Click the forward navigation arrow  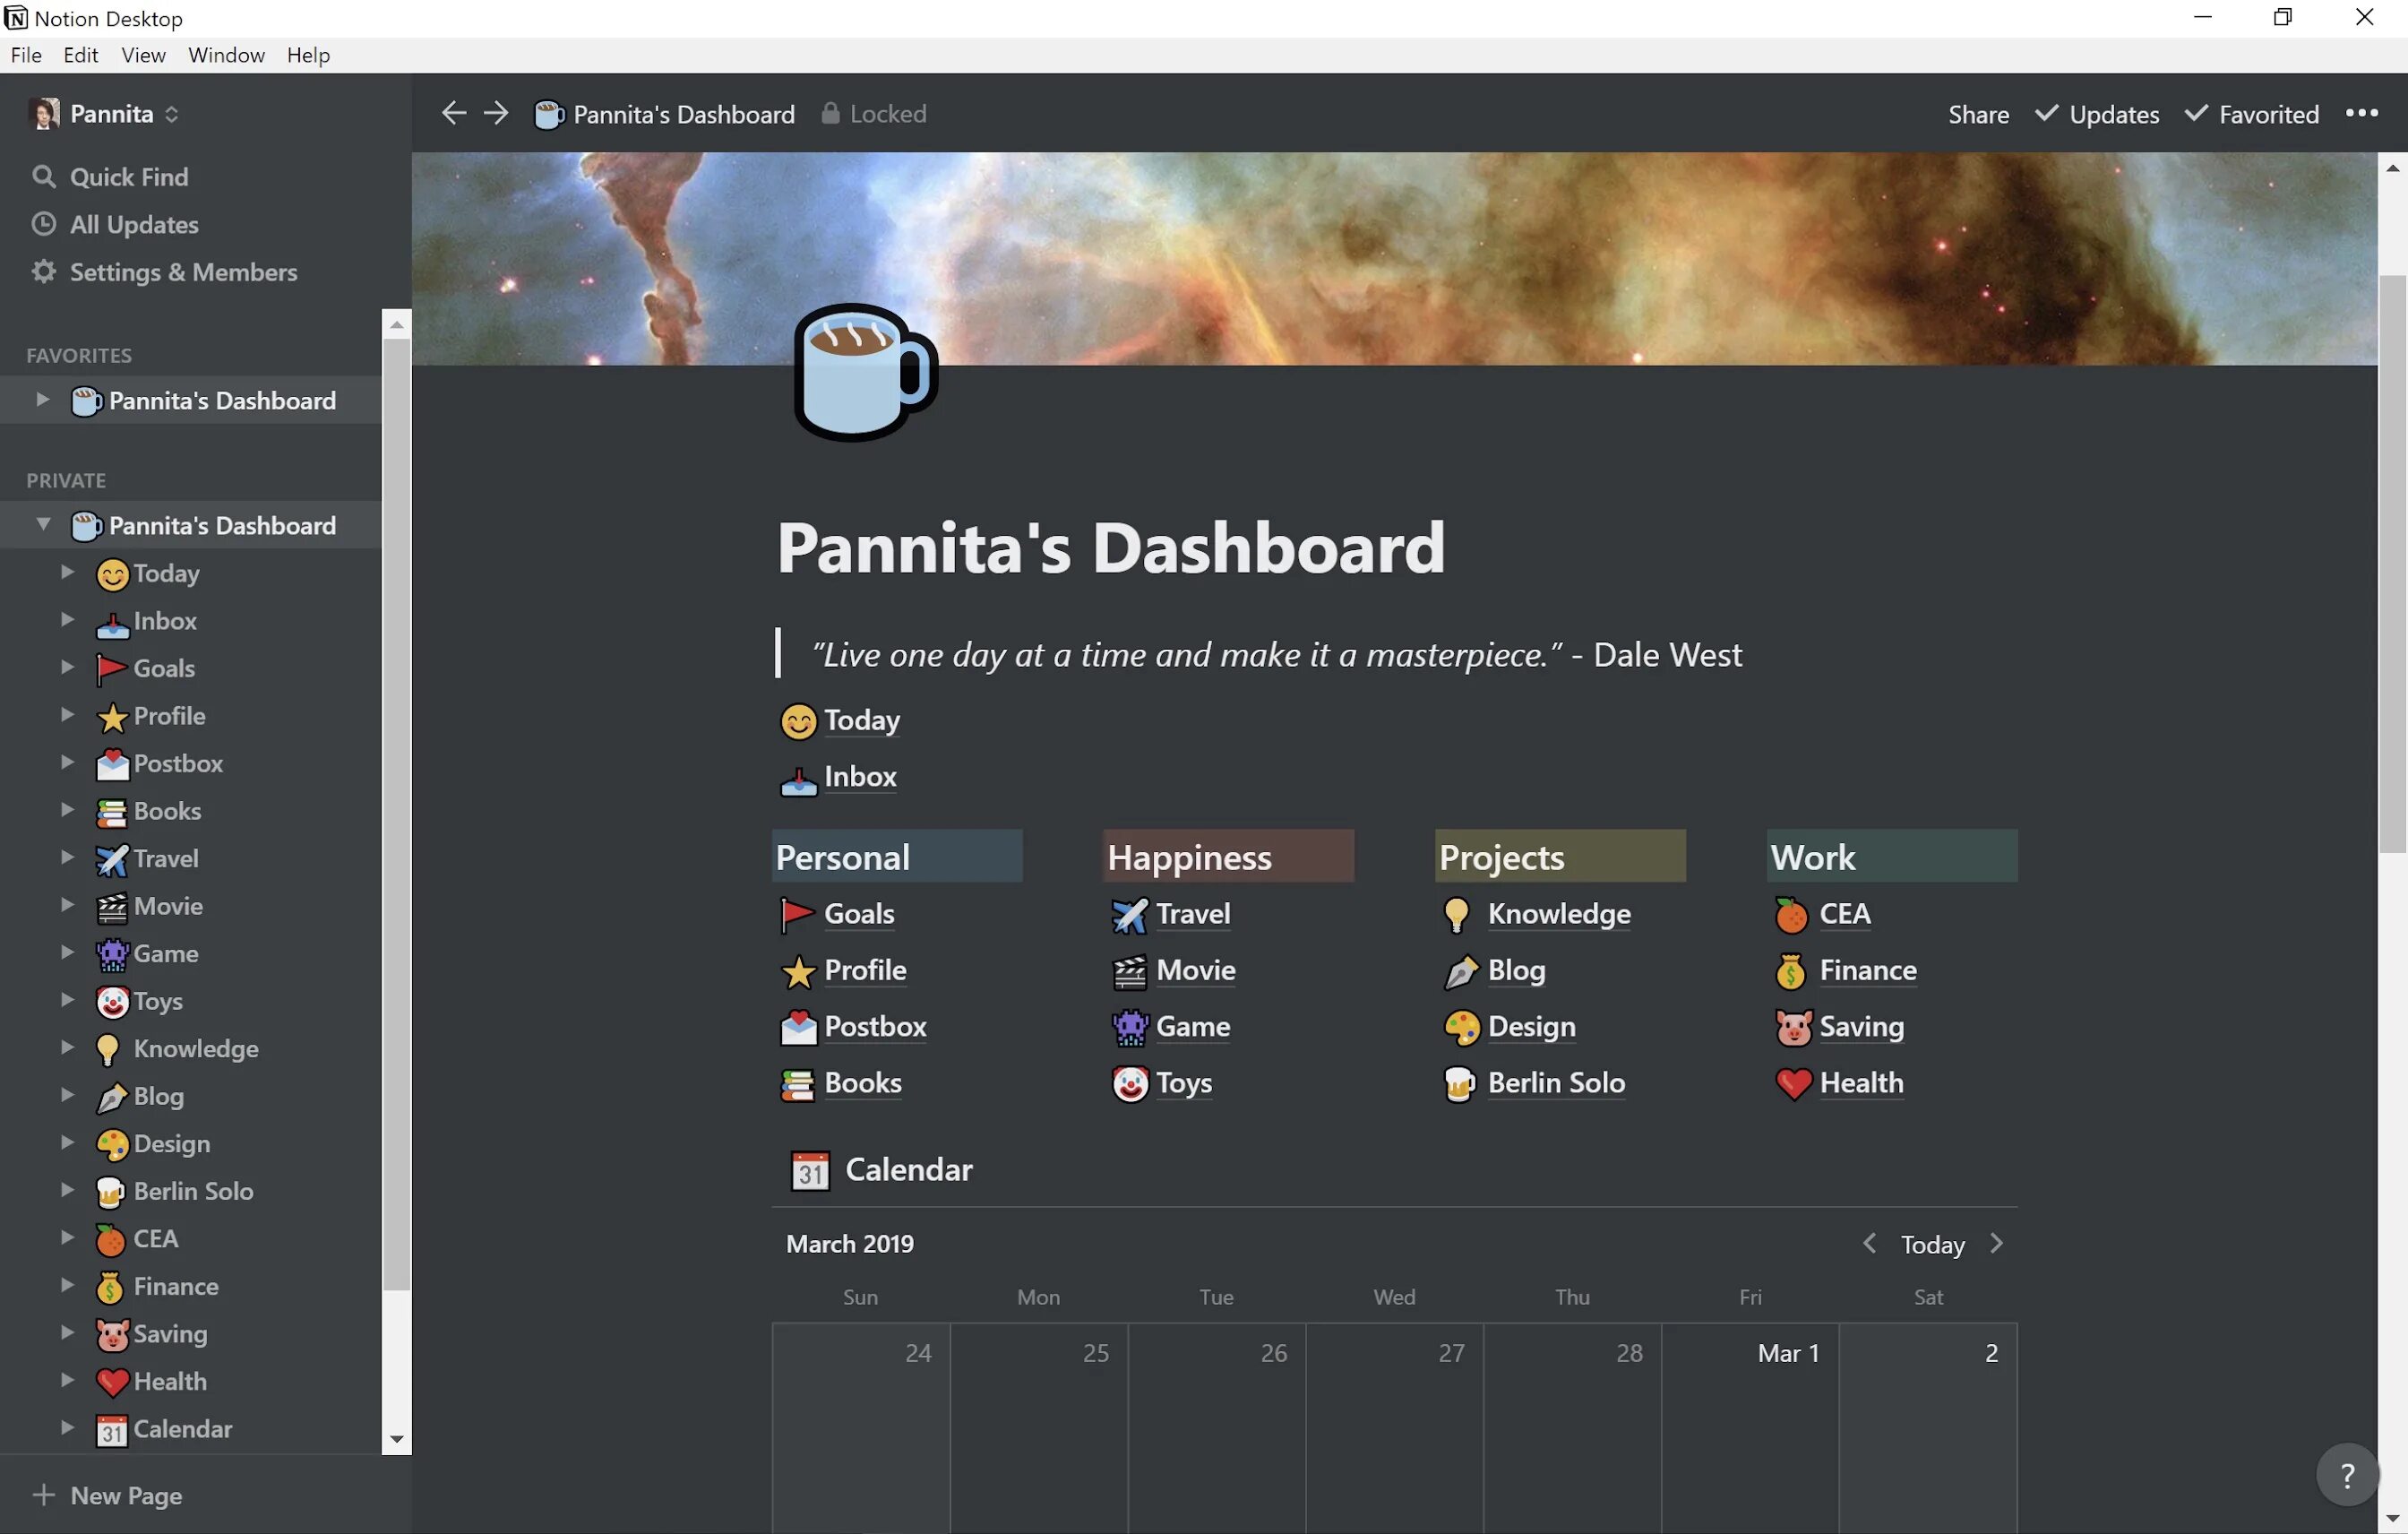tap(496, 113)
